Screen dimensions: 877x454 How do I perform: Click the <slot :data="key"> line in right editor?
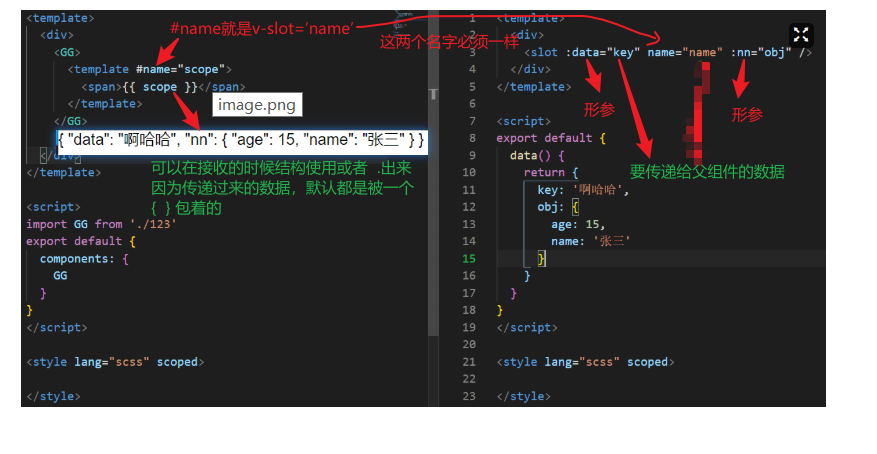coord(668,53)
